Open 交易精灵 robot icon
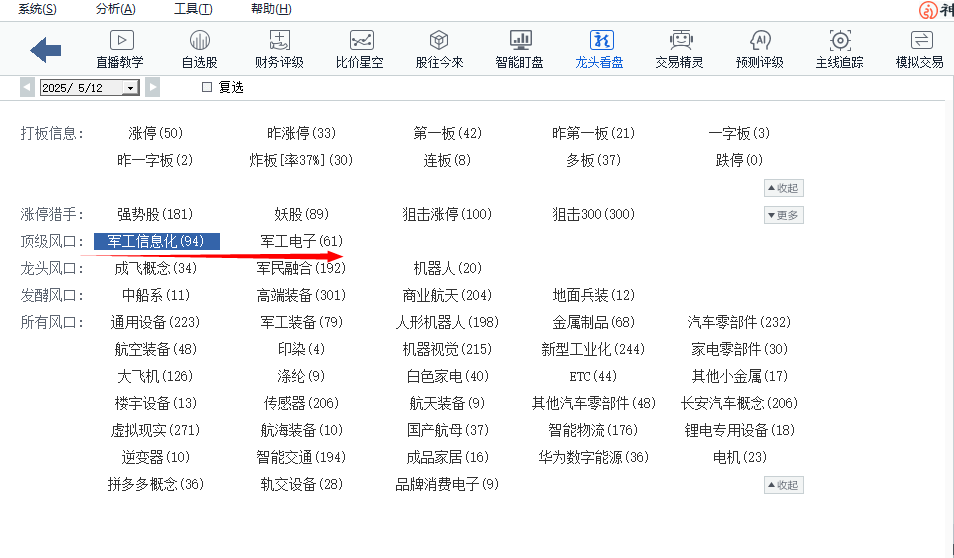Image resolution: width=954 pixels, height=558 pixels. (680, 41)
